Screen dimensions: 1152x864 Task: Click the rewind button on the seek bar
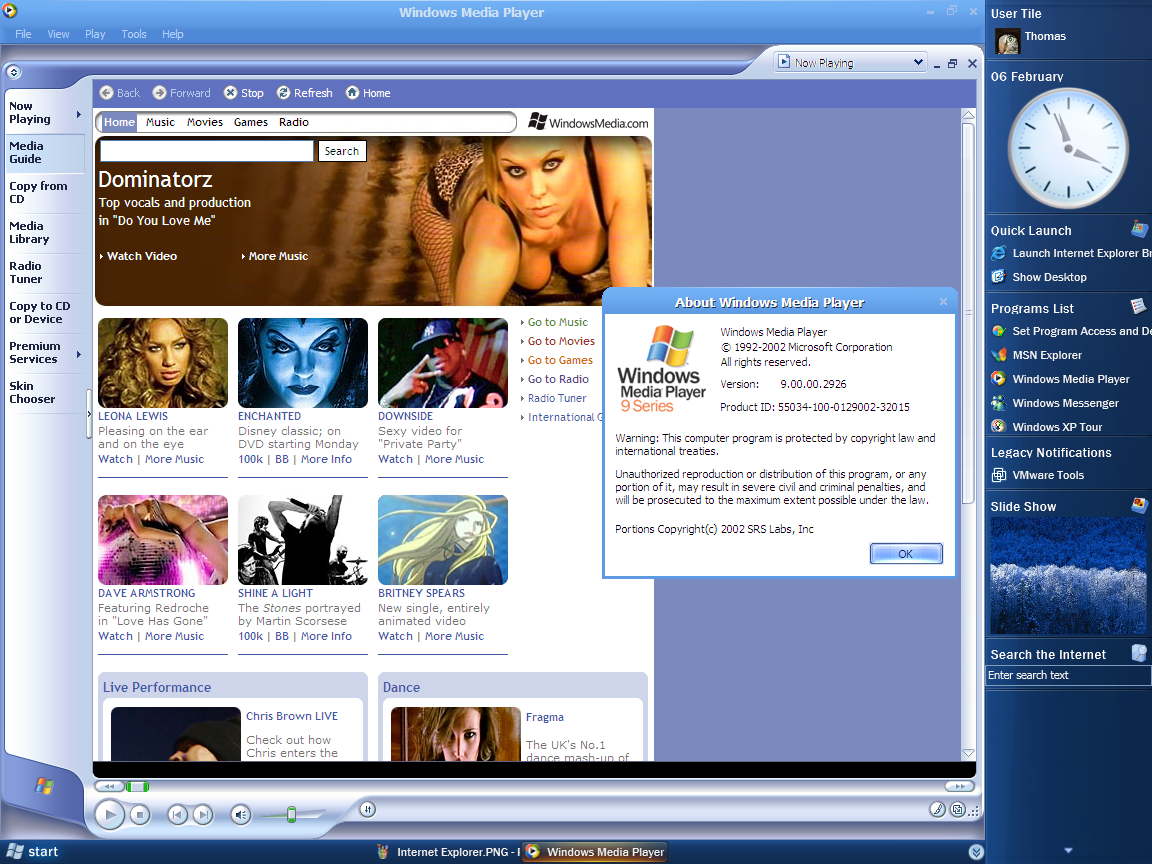pyautogui.click(x=109, y=786)
